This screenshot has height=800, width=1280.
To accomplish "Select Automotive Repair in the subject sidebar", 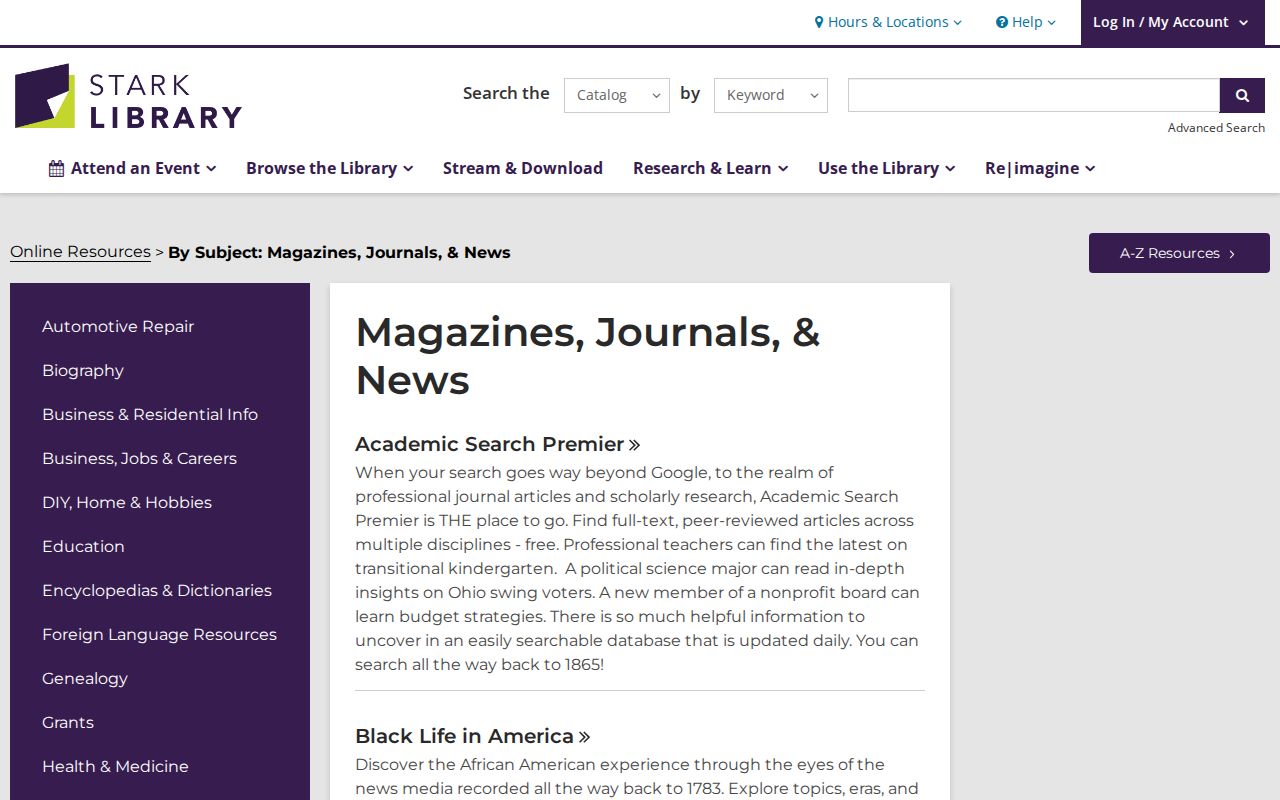I will [x=118, y=326].
